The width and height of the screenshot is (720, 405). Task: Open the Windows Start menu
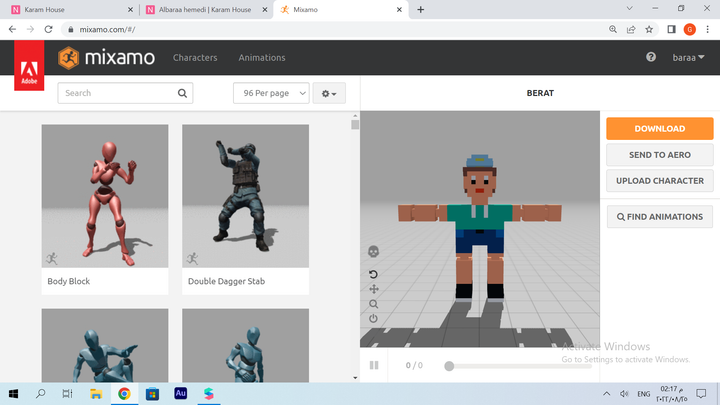(x=13, y=394)
